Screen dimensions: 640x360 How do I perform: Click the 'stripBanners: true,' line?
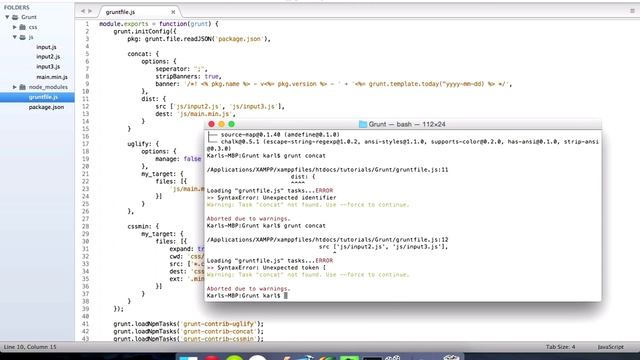click(188, 76)
